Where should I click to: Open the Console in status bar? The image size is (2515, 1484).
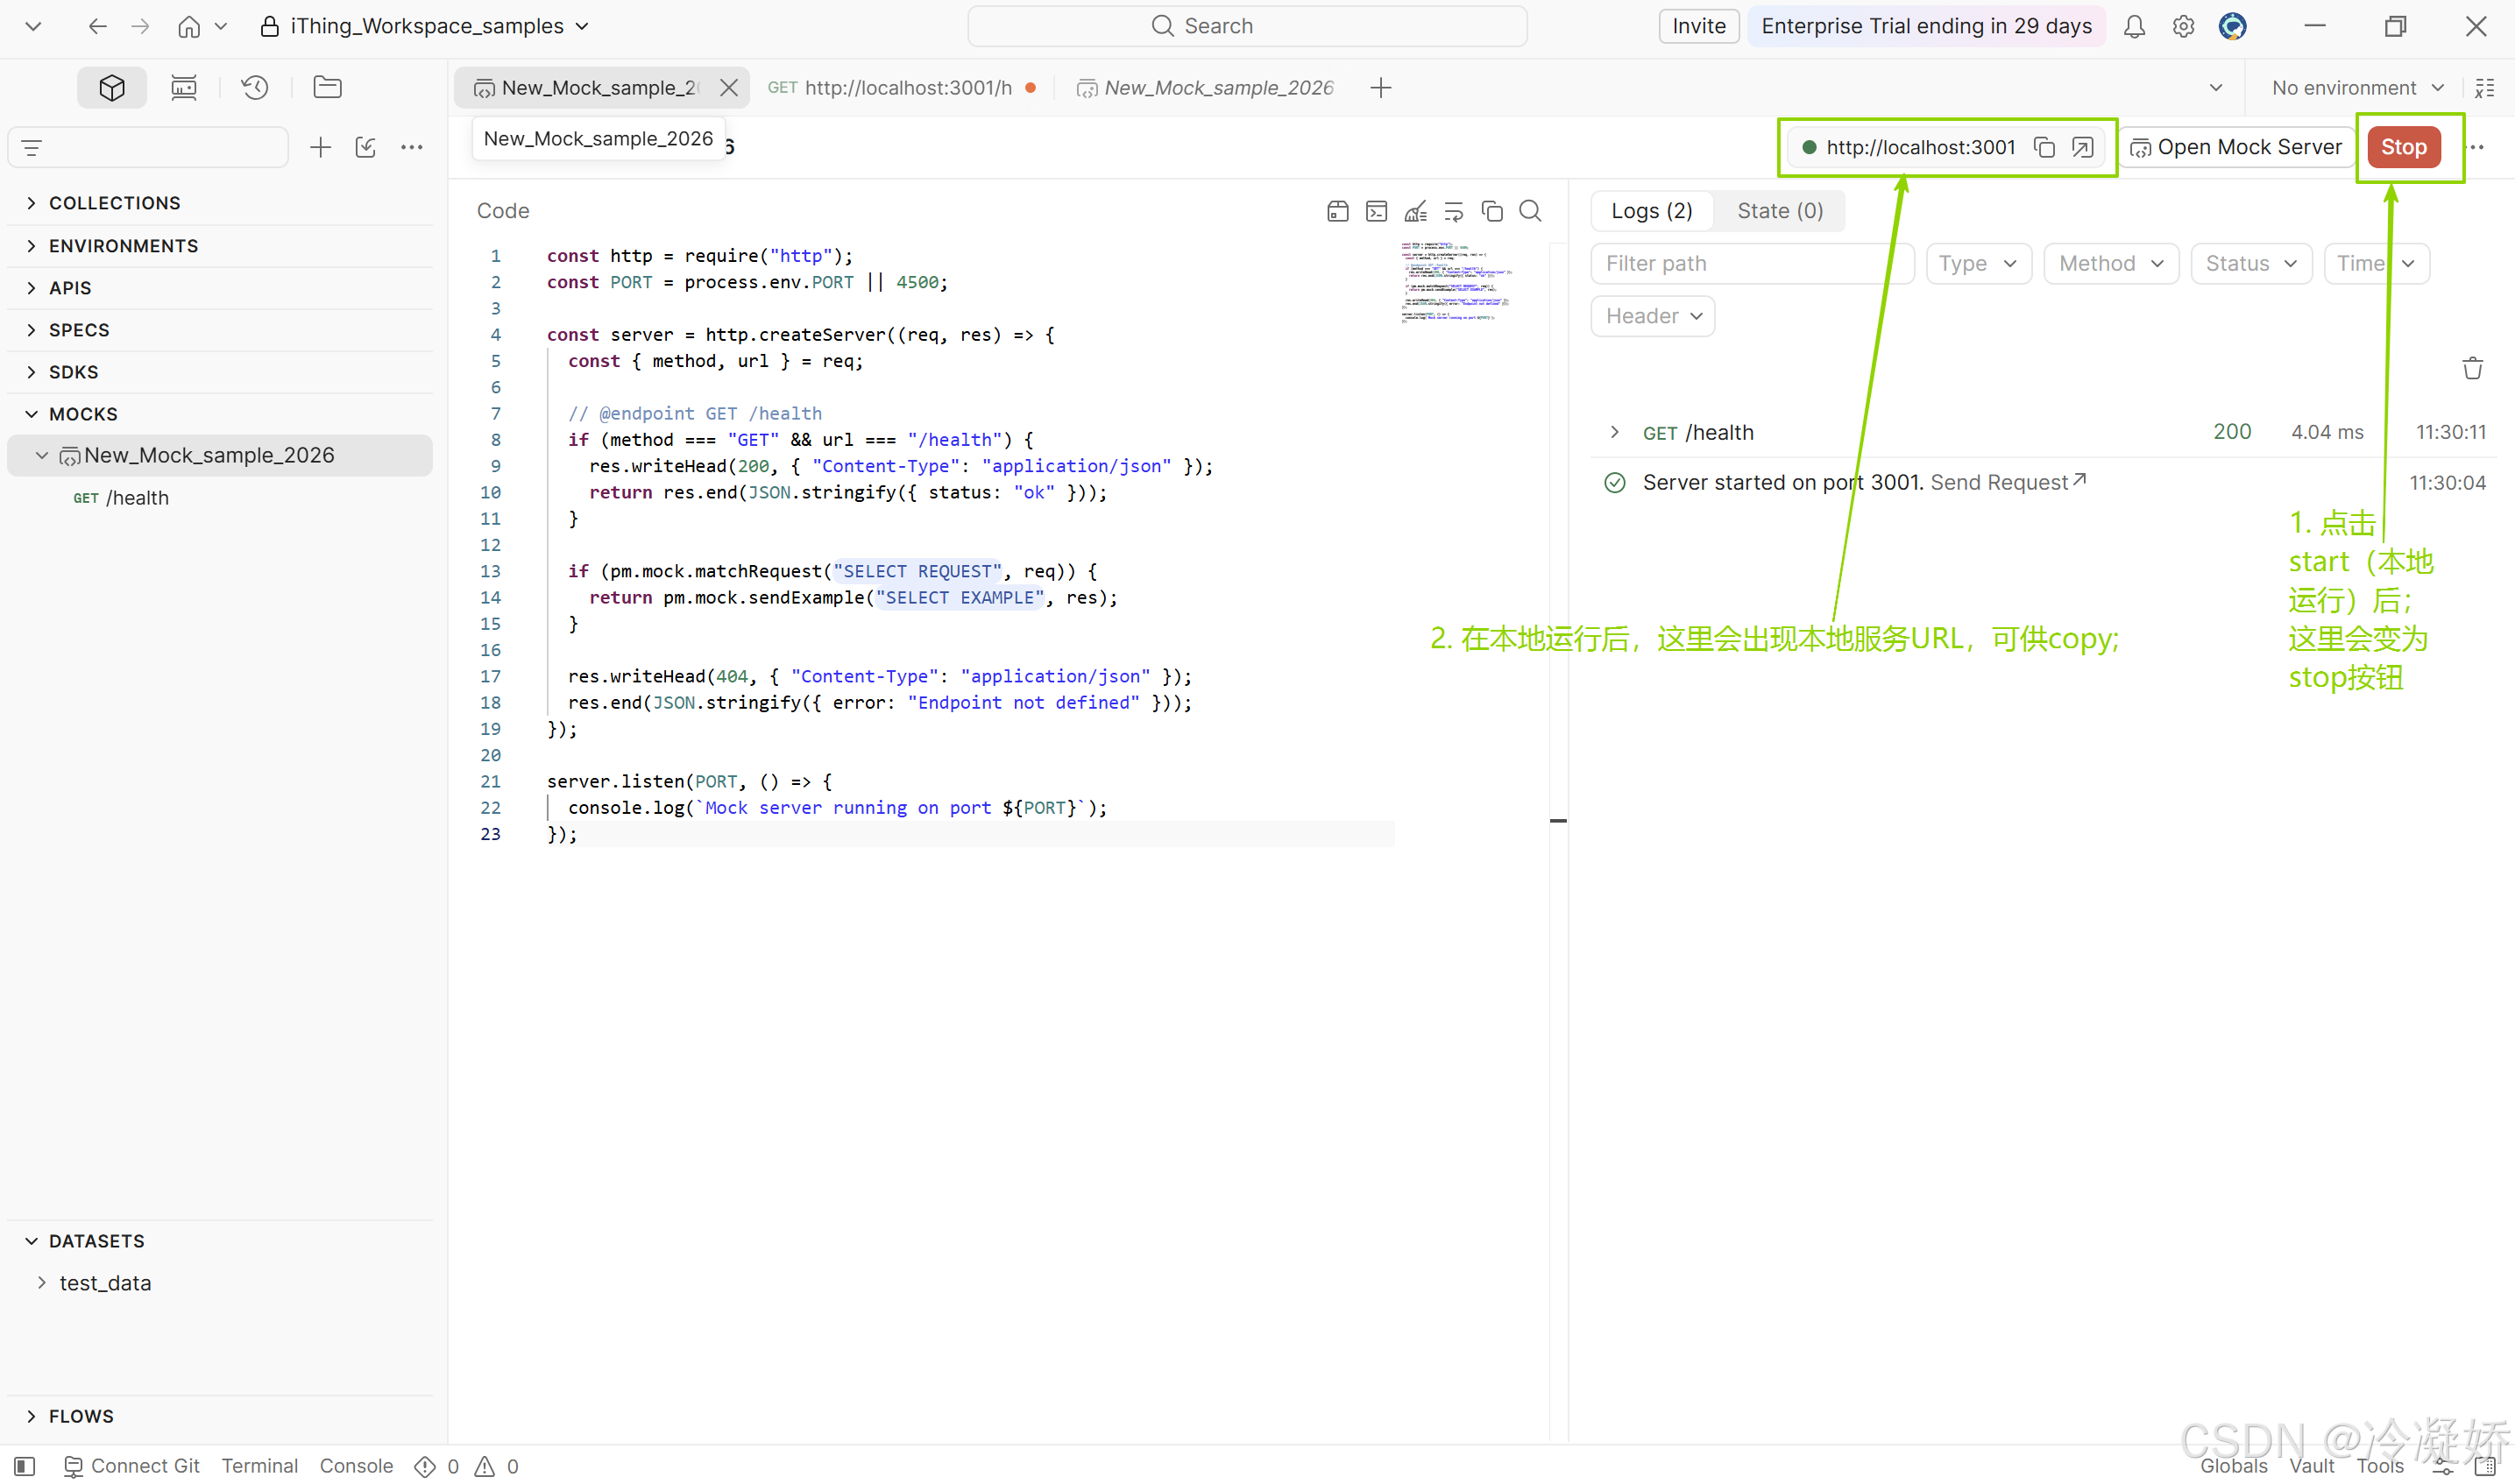356,1467
